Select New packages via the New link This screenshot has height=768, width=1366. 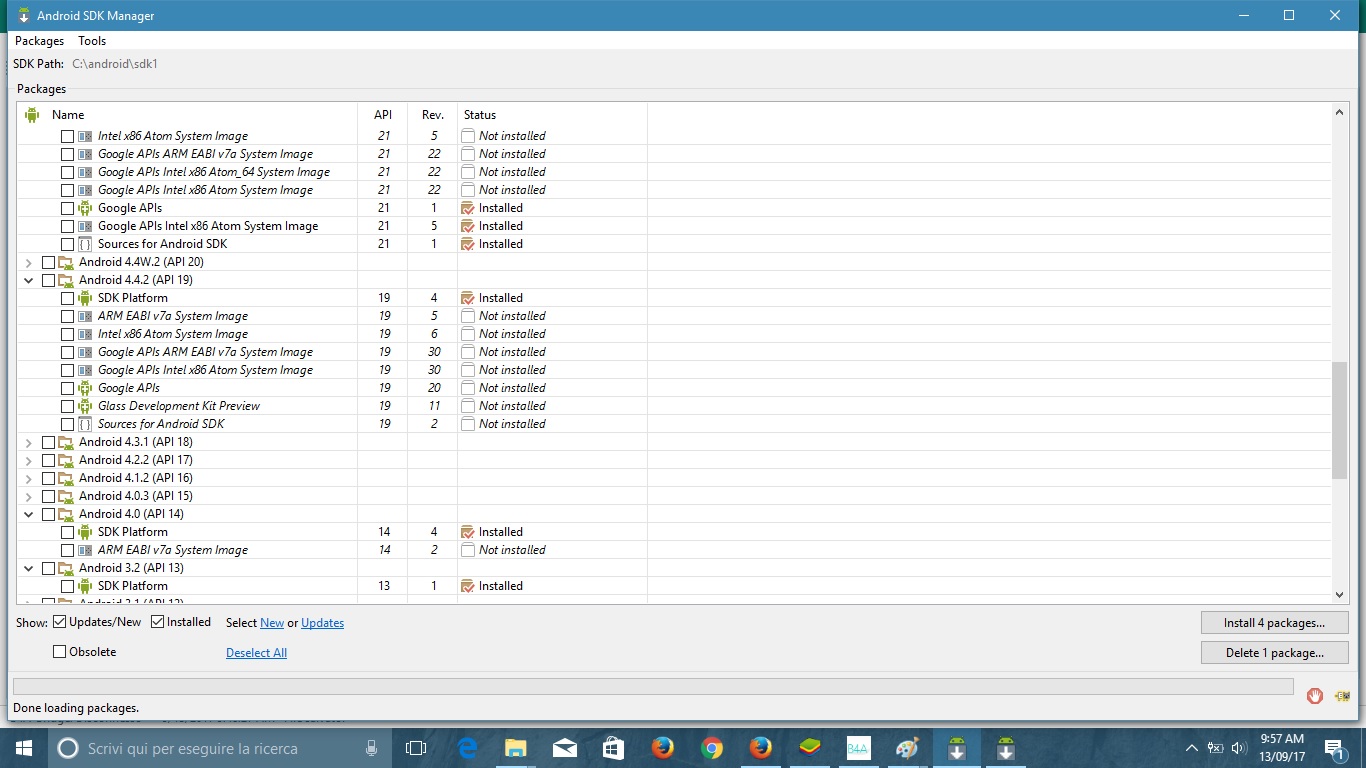click(272, 623)
